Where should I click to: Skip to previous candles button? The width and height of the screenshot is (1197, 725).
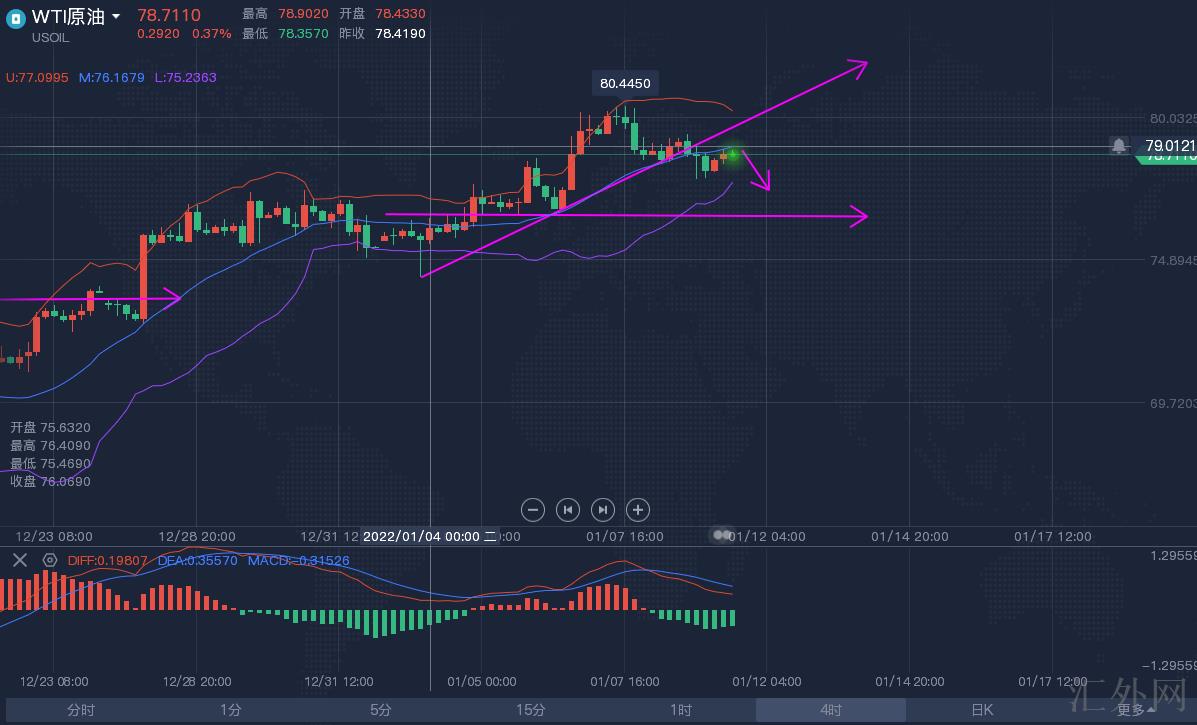568,510
